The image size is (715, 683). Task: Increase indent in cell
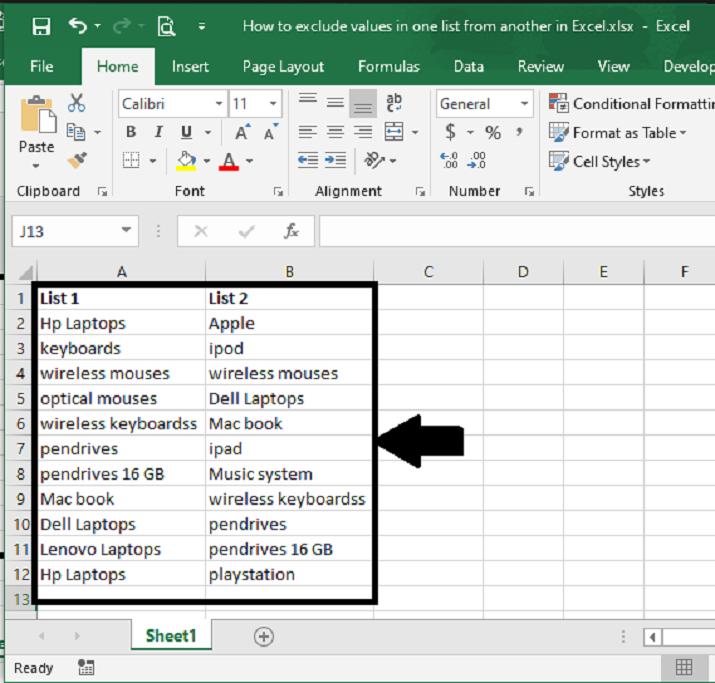pos(336,160)
